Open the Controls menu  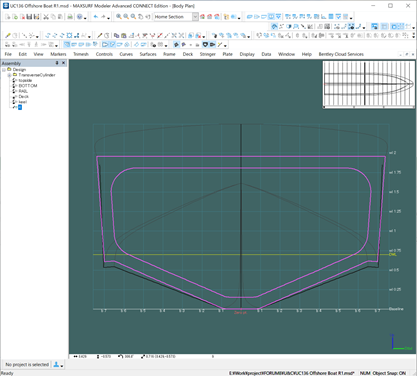point(104,54)
